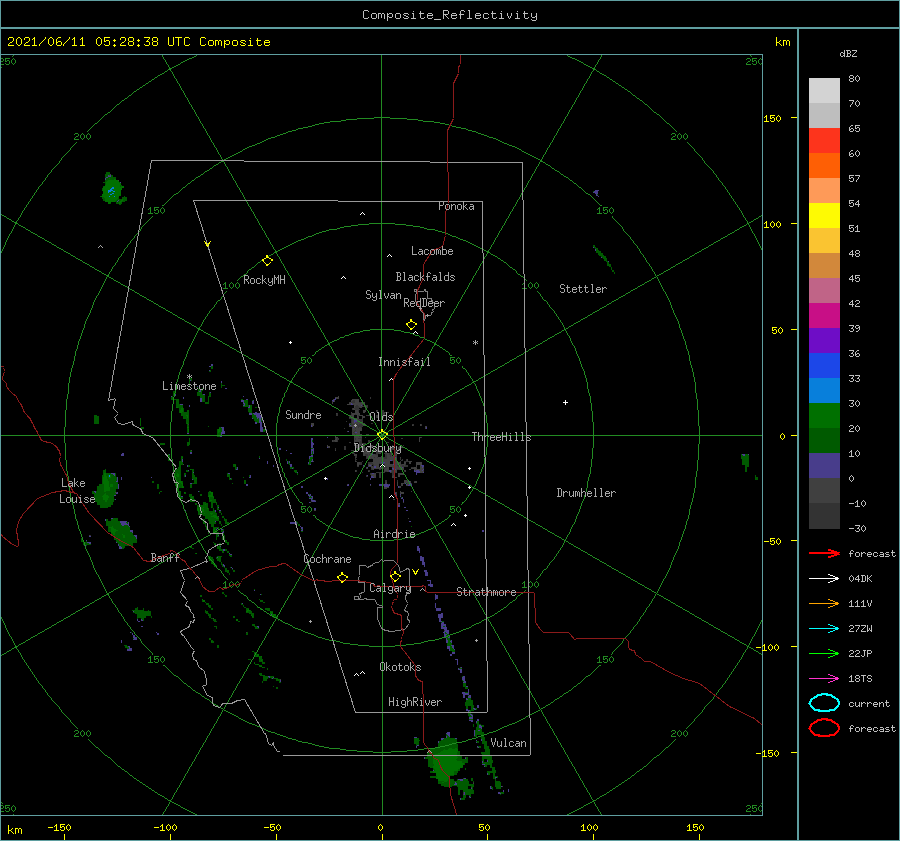Viewport: 900px width, 841px height.
Task: Click the cyan current ellipse legend icon
Action: (824, 703)
